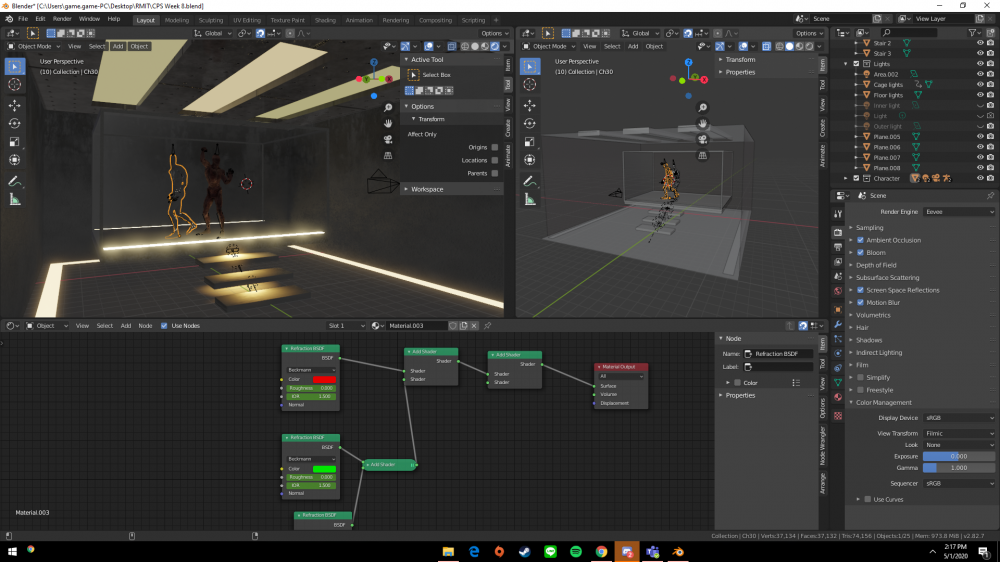Select the Transform tool in left viewport
1000x562 pixels.
pyautogui.click(x=15, y=160)
